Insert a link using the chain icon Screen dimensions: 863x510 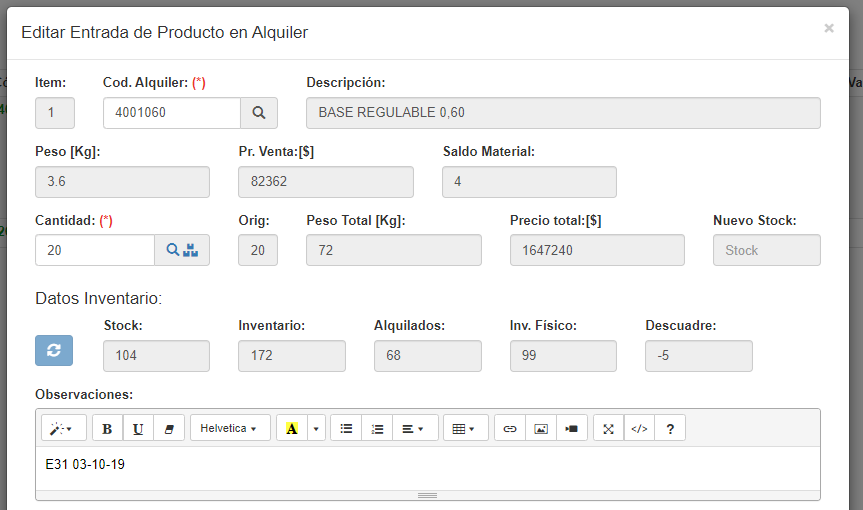click(x=510, y=428)
